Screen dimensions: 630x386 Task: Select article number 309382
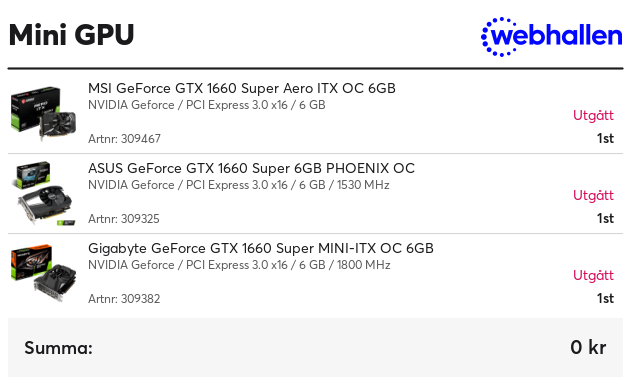click(x=124, y=298)
